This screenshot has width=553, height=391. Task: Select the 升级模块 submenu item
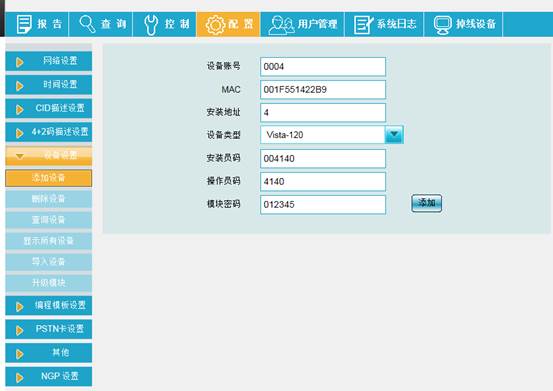coord(49,283)
